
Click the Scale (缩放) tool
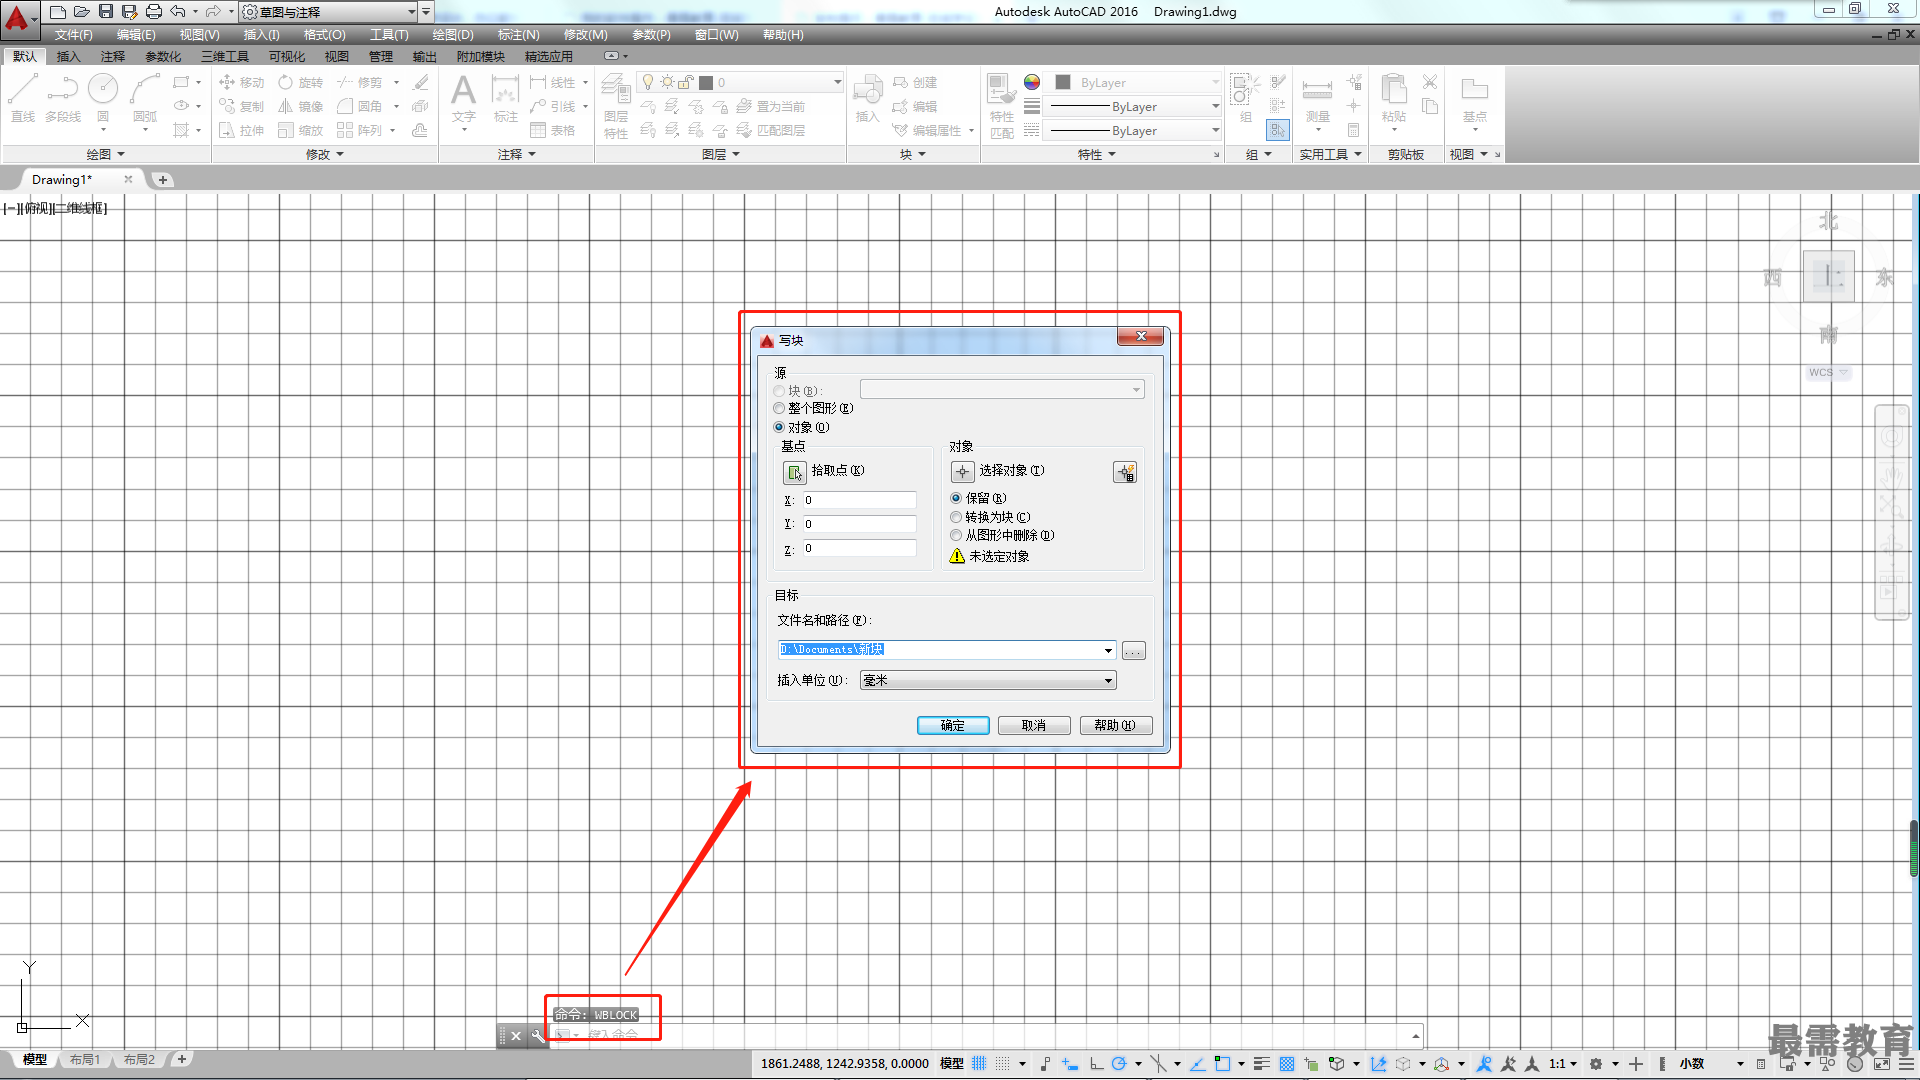click(301, 130)
